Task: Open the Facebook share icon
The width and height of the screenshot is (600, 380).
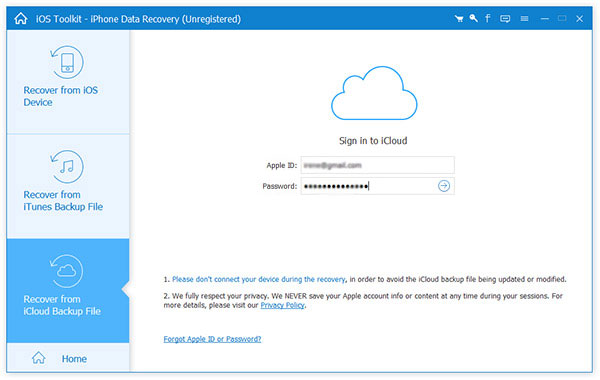Action: 488,18
